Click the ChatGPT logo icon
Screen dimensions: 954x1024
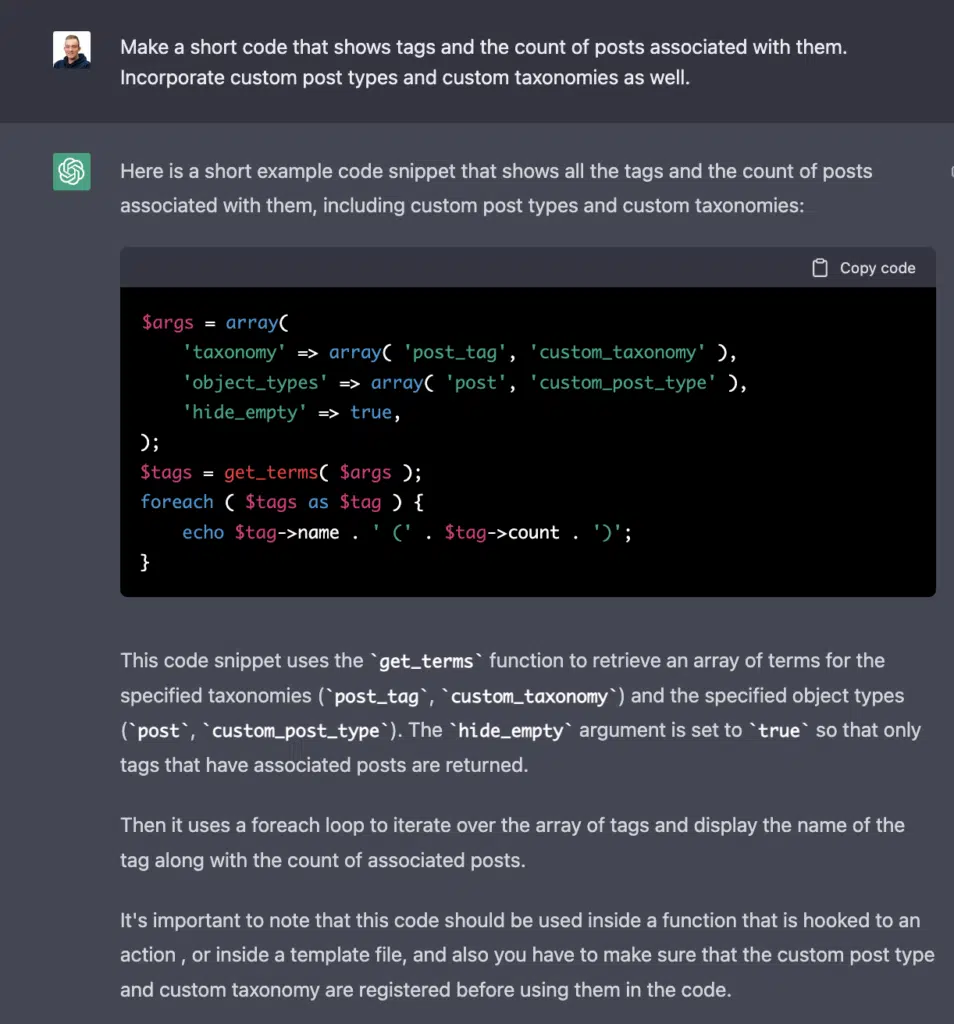[72, 172]
